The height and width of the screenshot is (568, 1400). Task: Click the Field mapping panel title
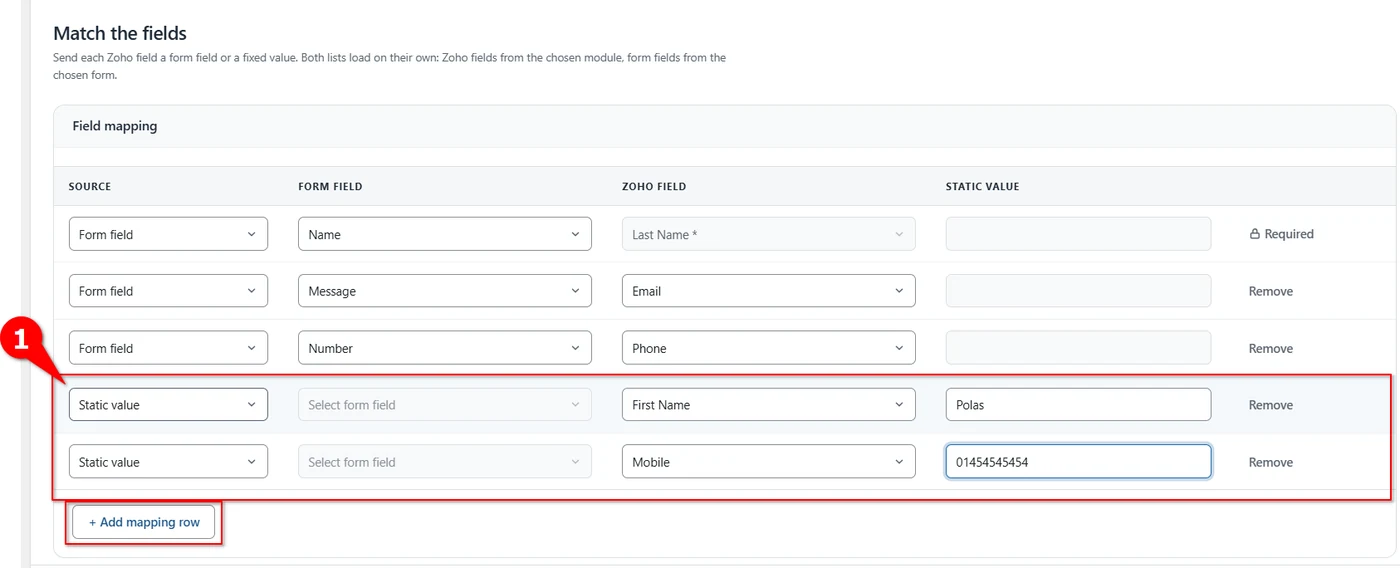tap(115, 126)
